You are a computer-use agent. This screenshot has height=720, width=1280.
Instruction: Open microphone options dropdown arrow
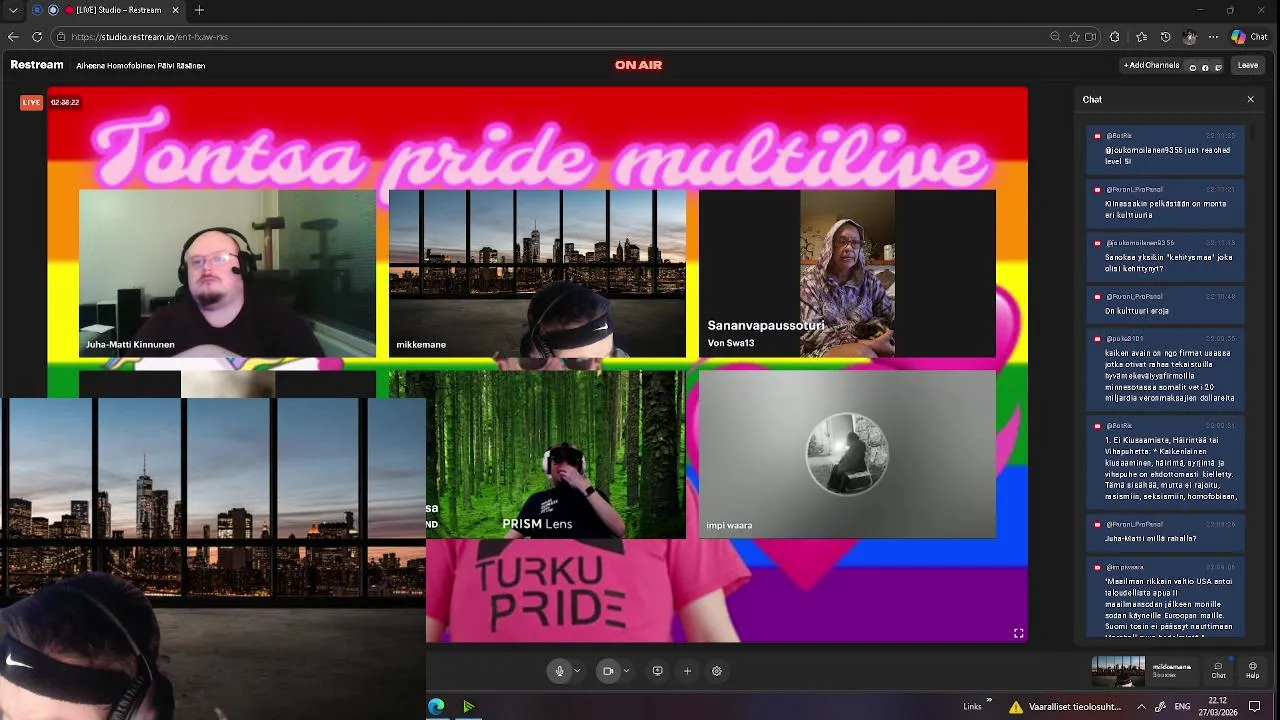tap(577, 671)
